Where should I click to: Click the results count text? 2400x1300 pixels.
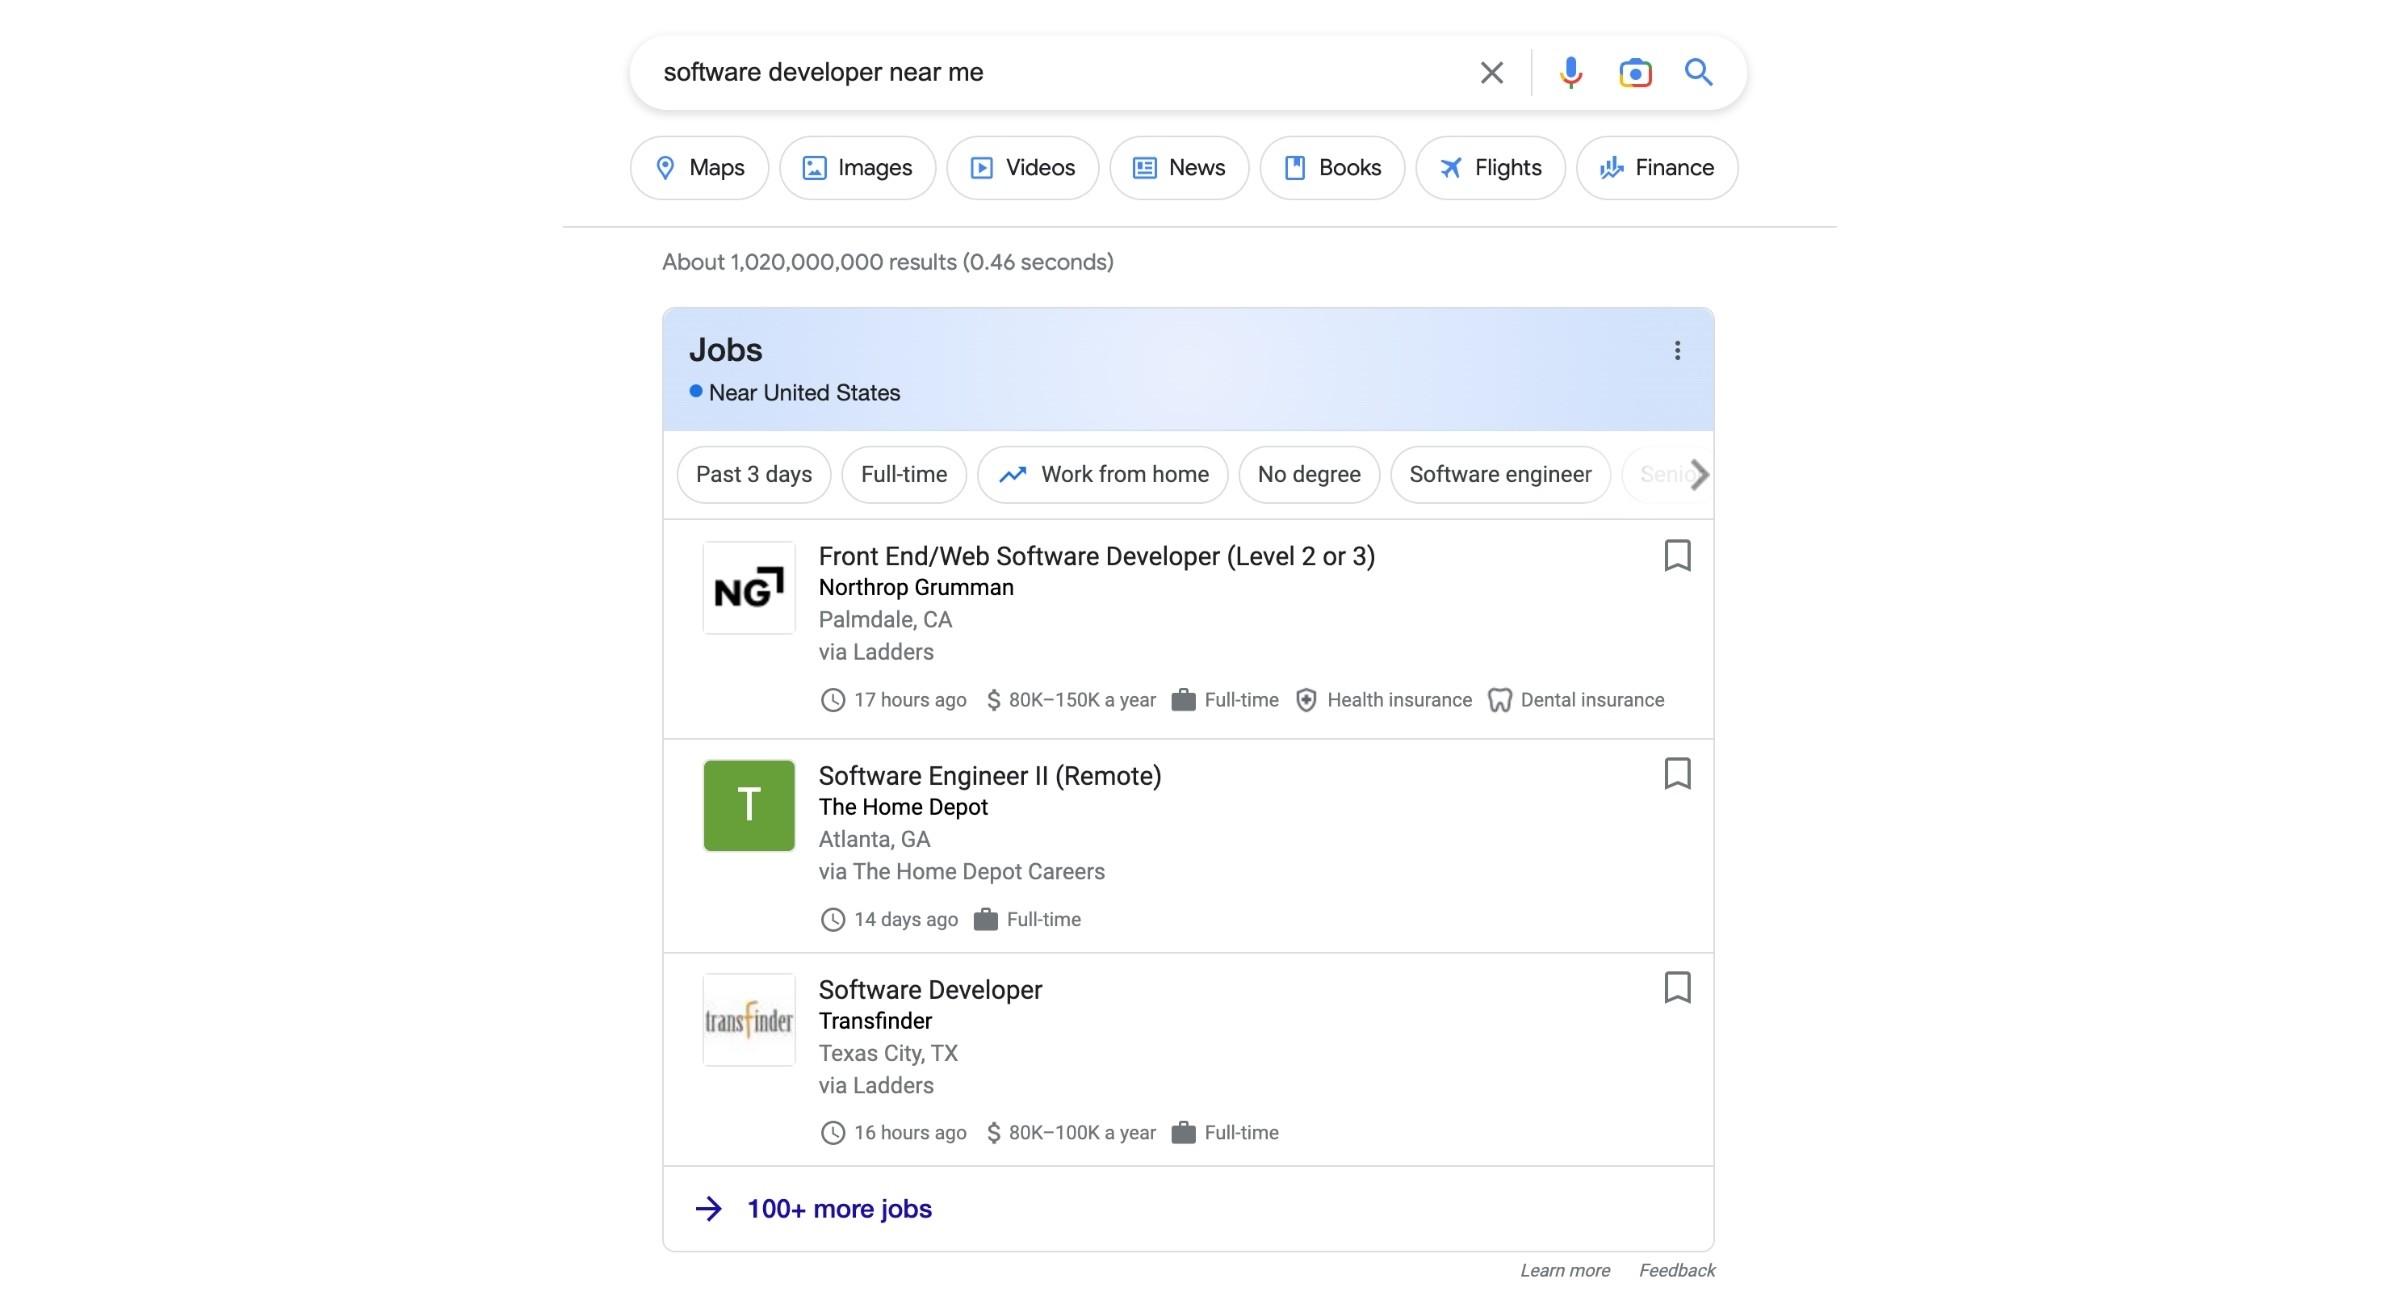point(887,262)
